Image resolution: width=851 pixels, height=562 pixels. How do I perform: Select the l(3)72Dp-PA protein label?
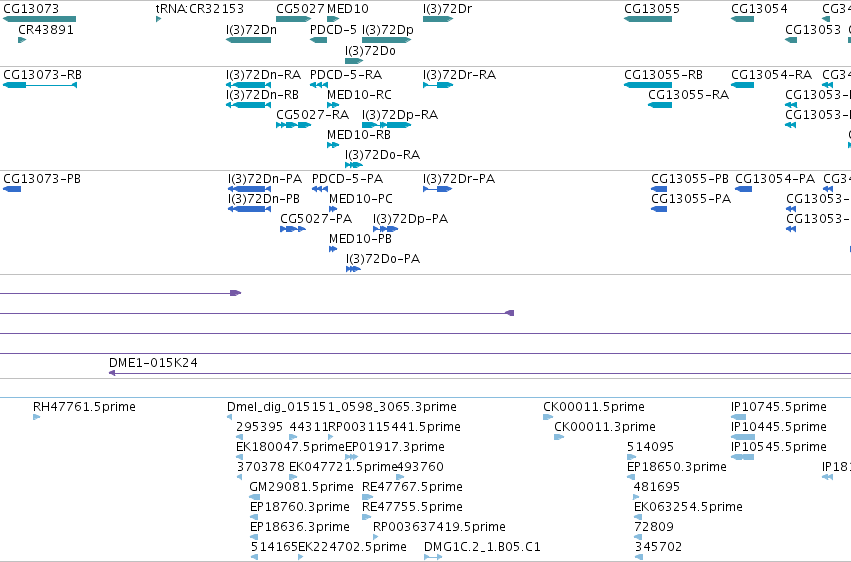pos(410,219)
